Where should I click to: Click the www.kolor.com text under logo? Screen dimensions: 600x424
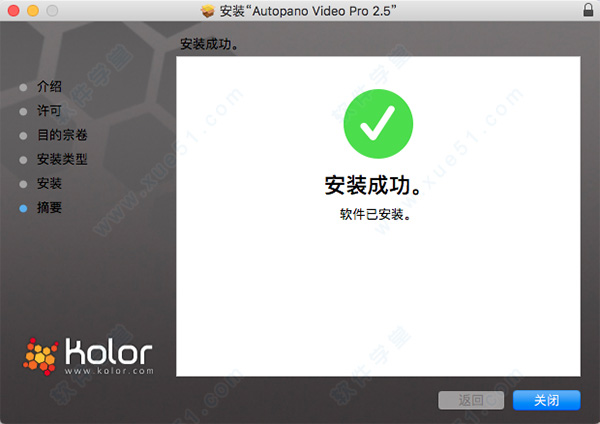[x=109, y=371]
